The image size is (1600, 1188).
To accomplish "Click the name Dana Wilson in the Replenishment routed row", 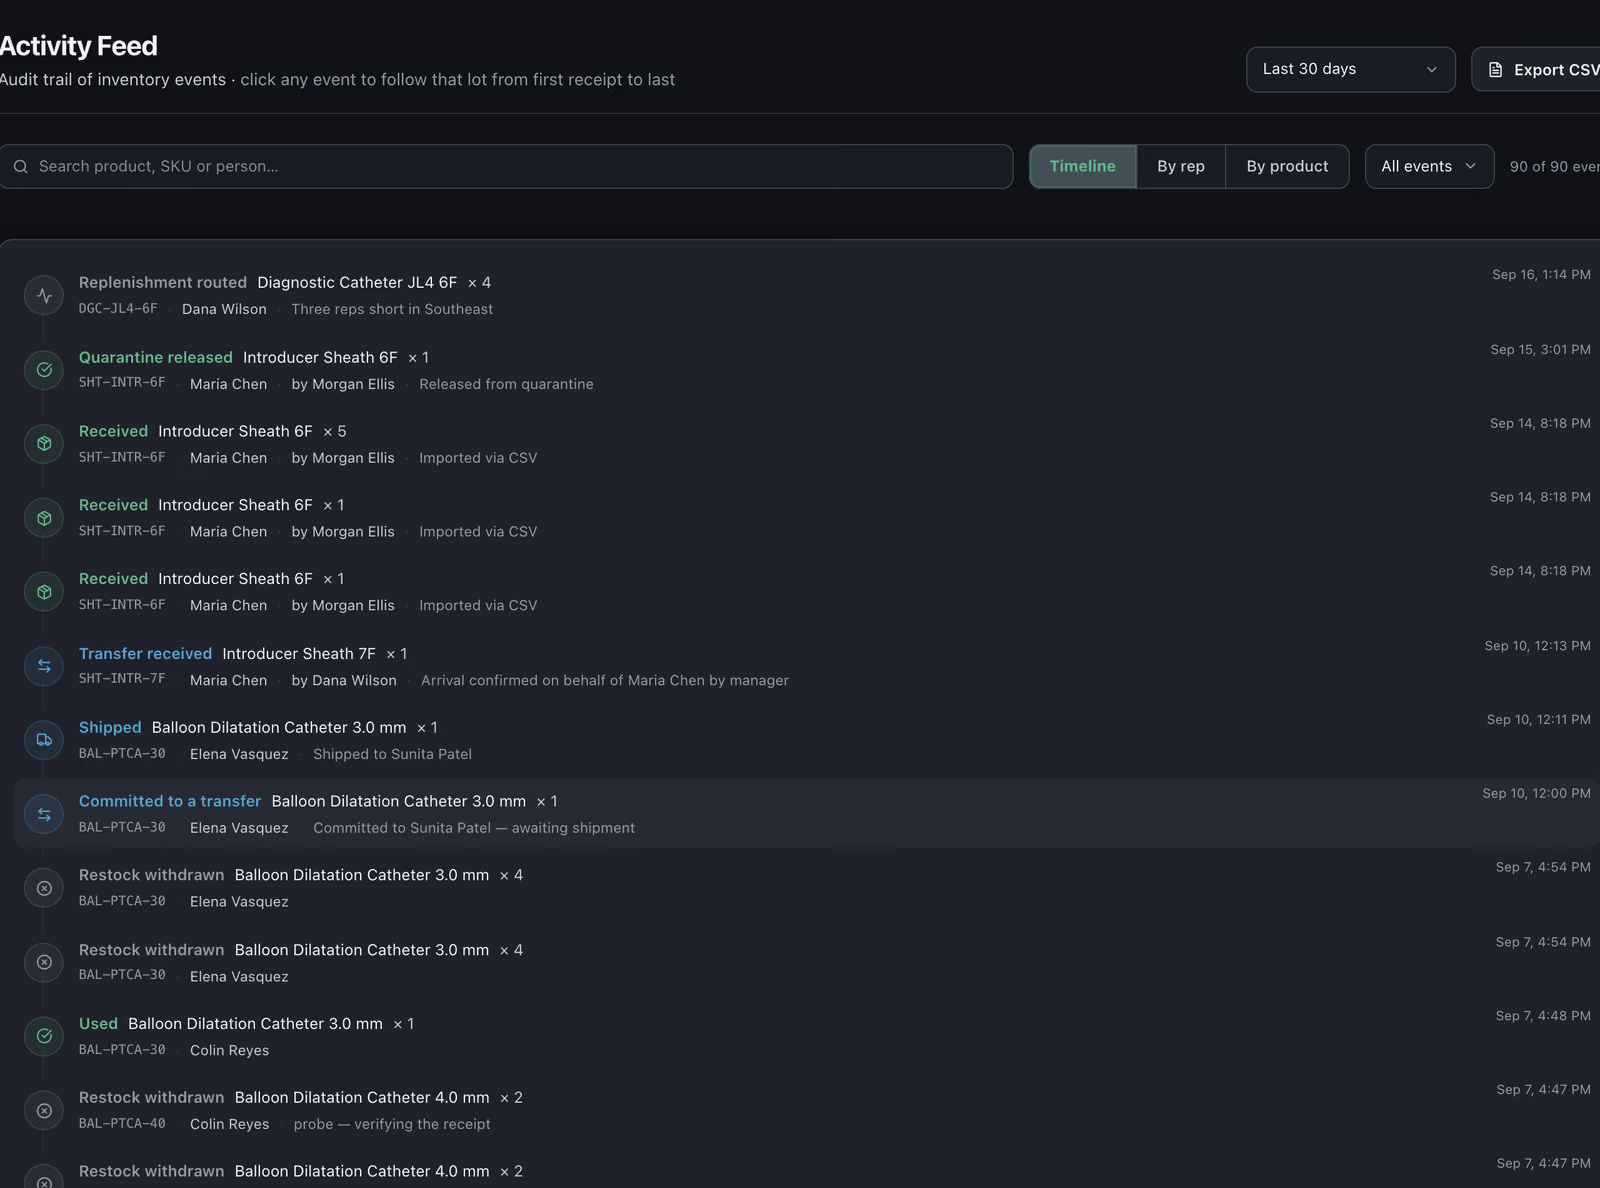I will tap(224, 309).
